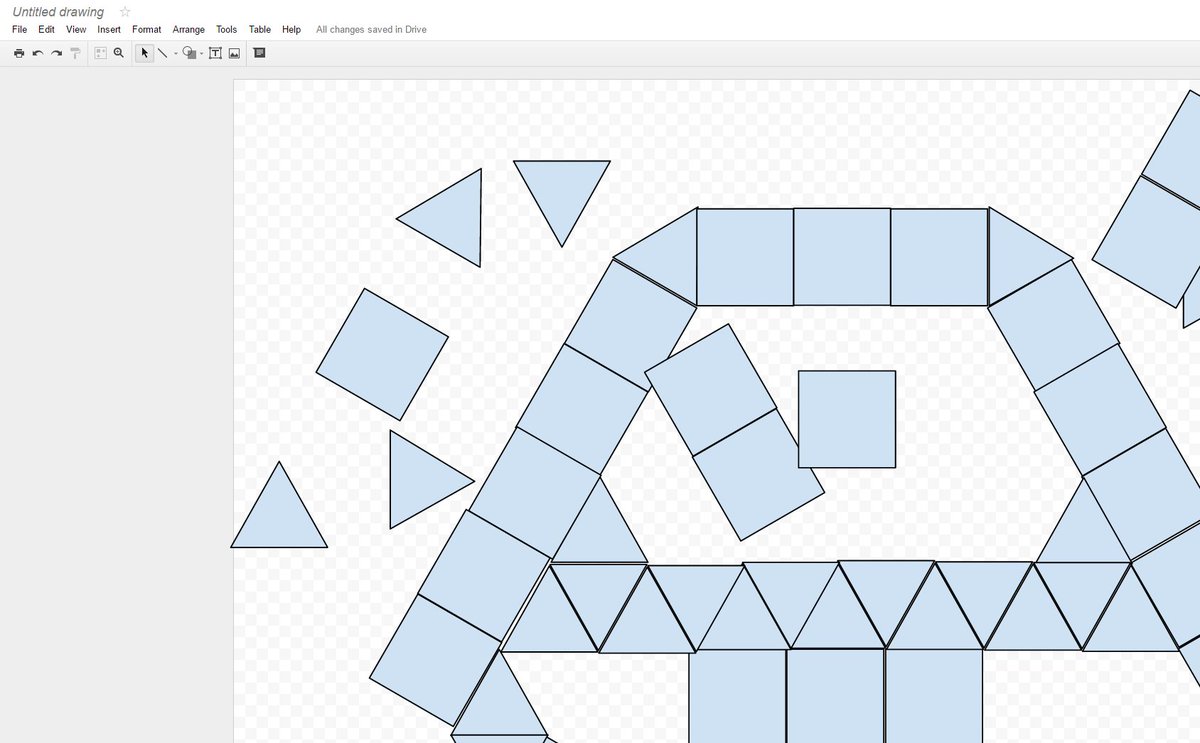The image size is (1200, 743).
Task: Select the lone upright square inside the ring
Action: coord(847,419)
